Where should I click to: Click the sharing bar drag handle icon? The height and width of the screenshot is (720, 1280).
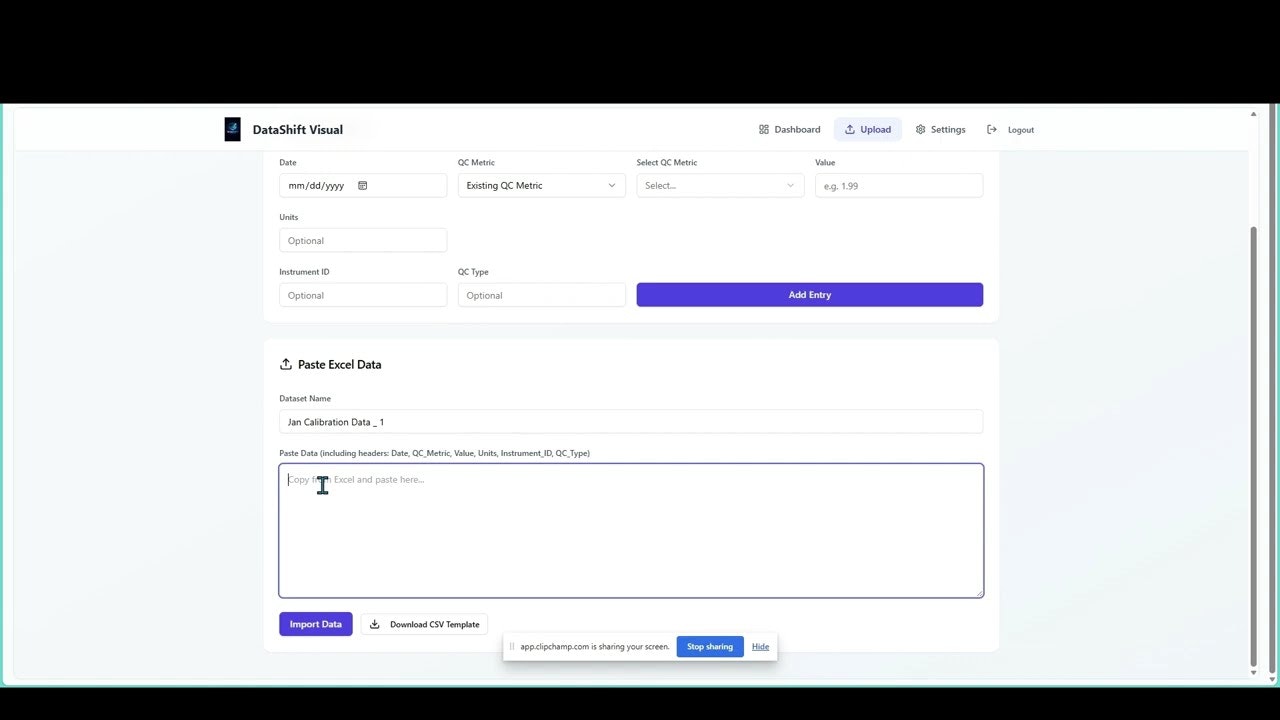(x=512, y=647)
